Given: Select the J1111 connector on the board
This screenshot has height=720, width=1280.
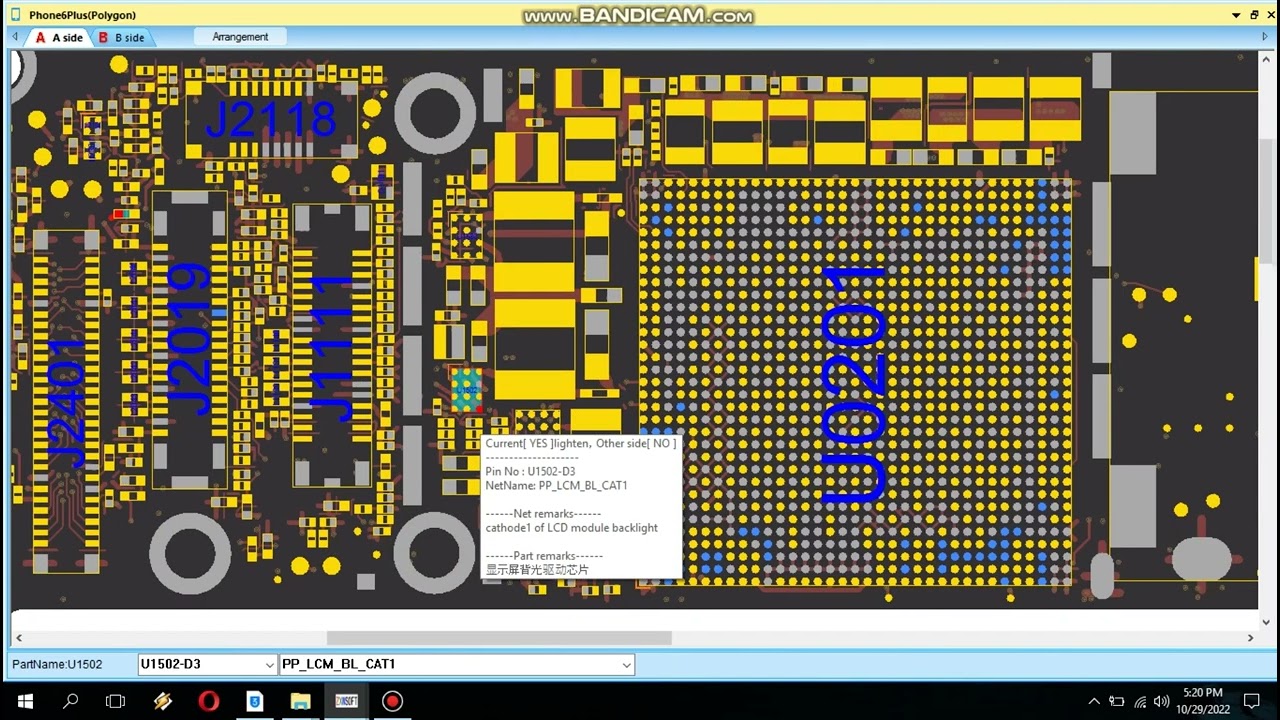Looking at the screenshot, I should (330, 345).
